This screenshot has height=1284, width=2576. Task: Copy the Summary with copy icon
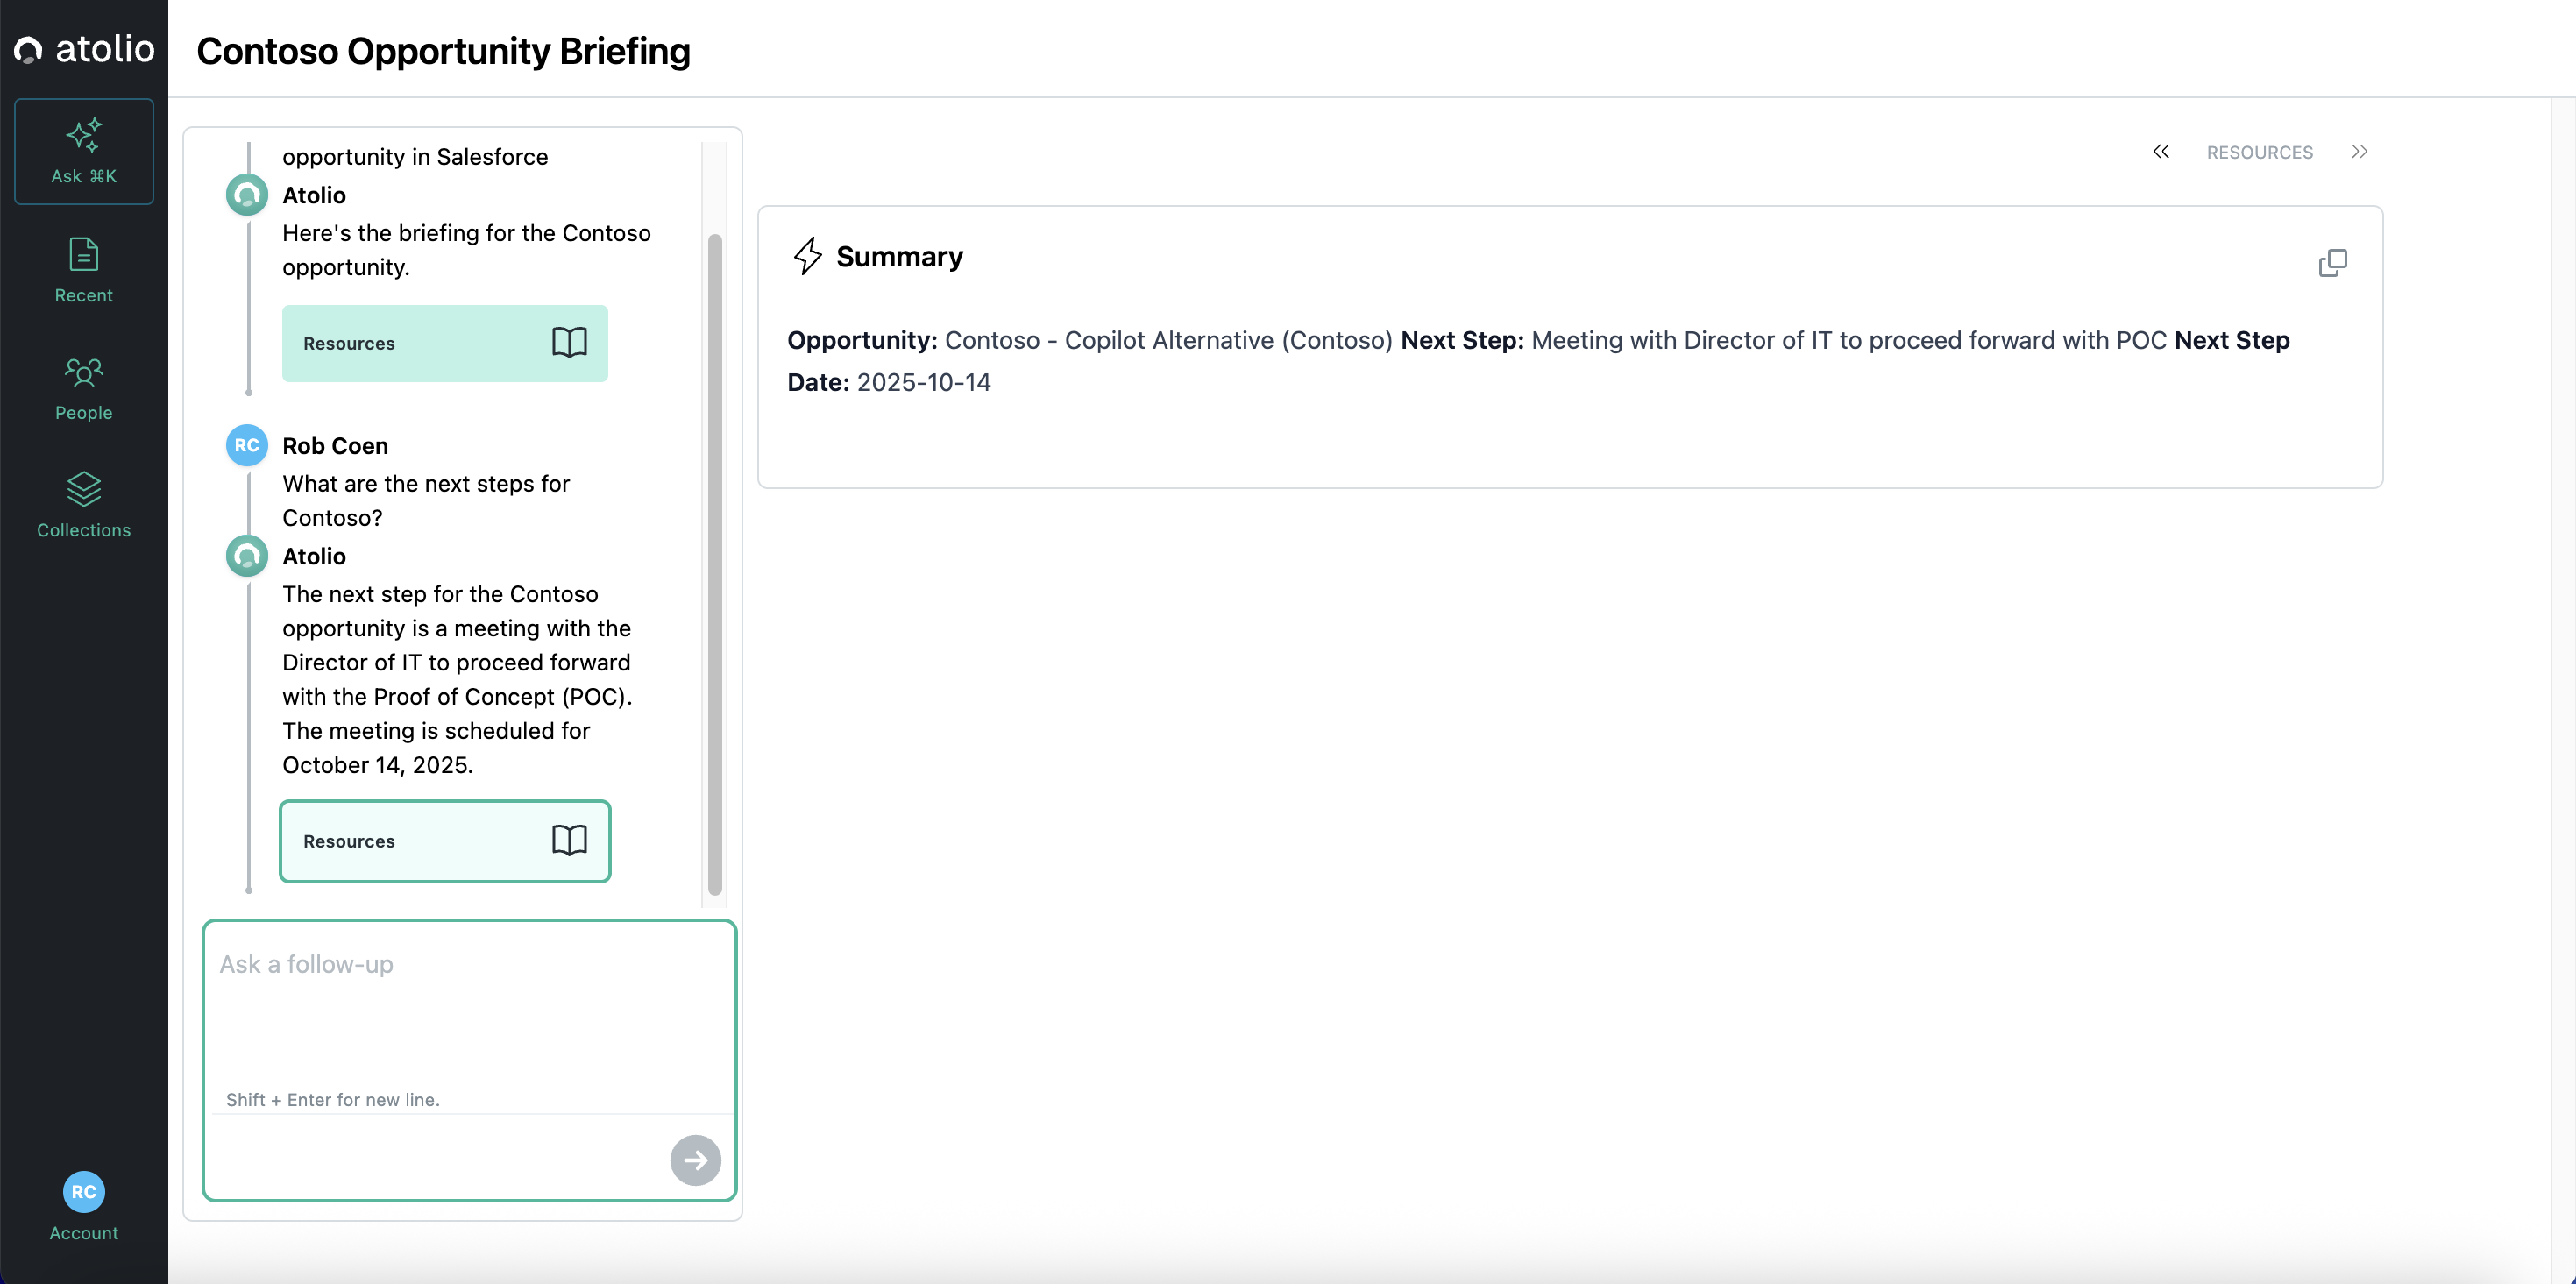2332,262
